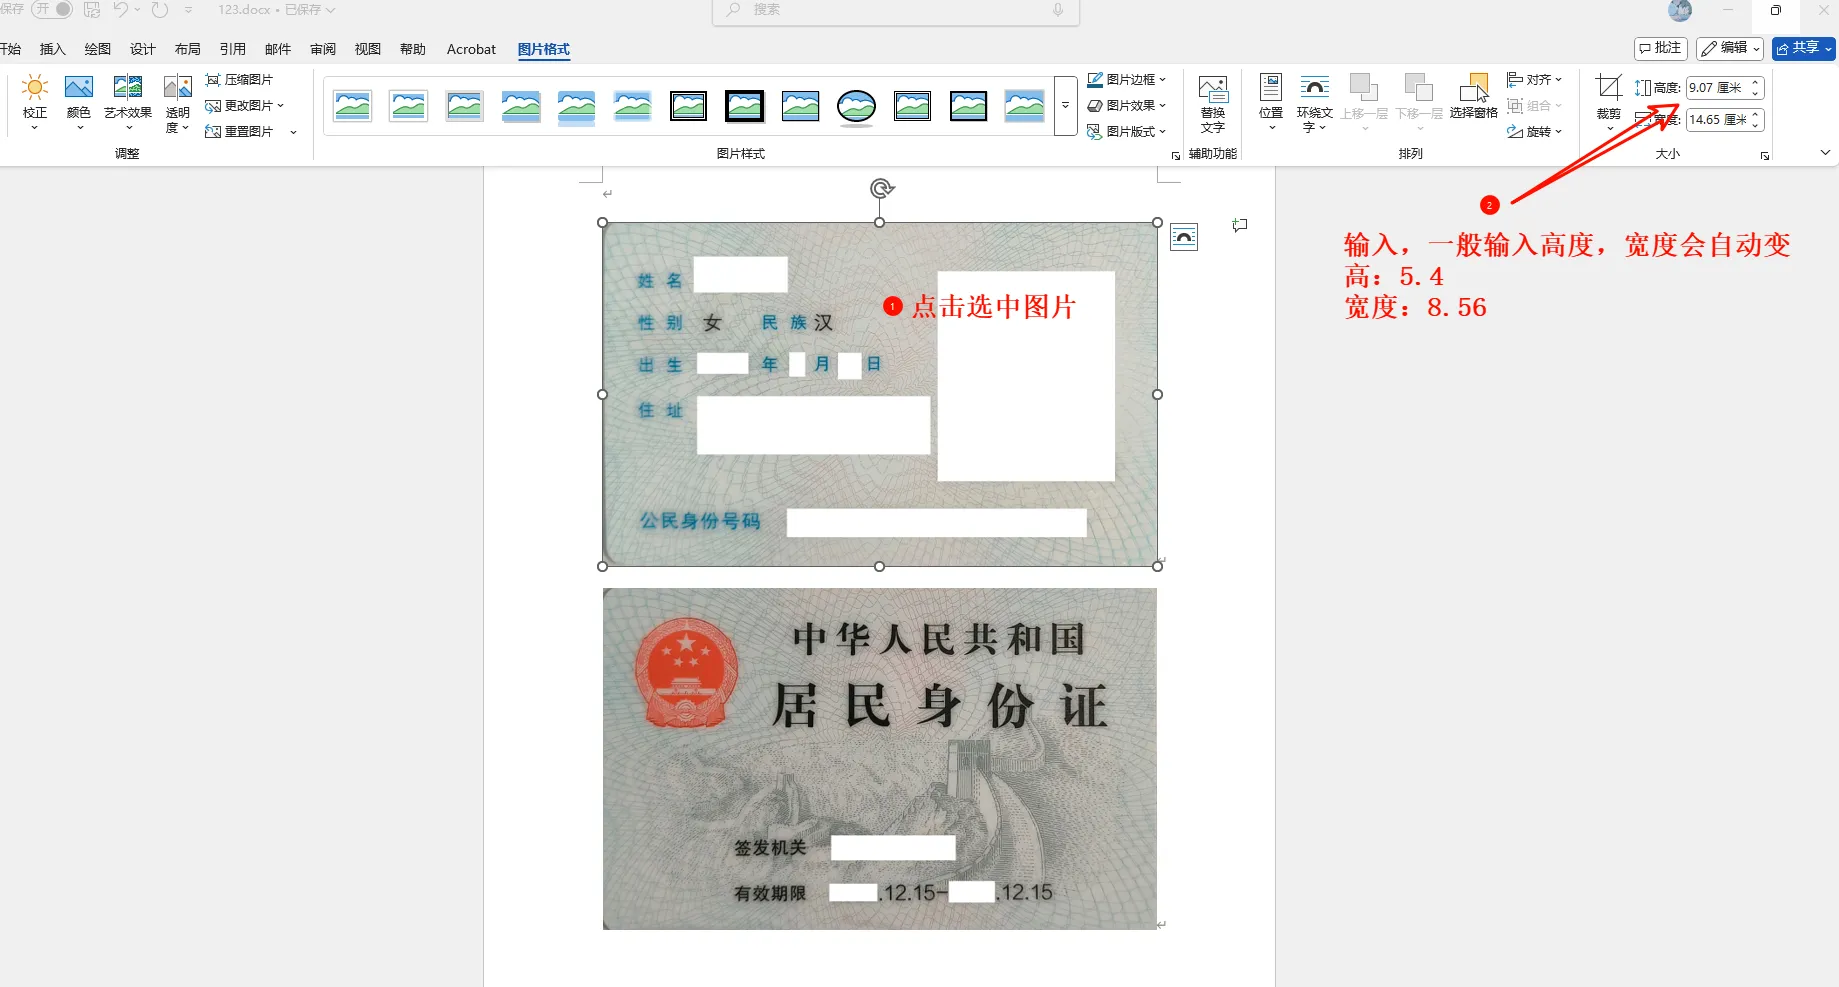
Task: Open the 图片边框 picture border dropdown
Action: click(x=1127, y=80)
